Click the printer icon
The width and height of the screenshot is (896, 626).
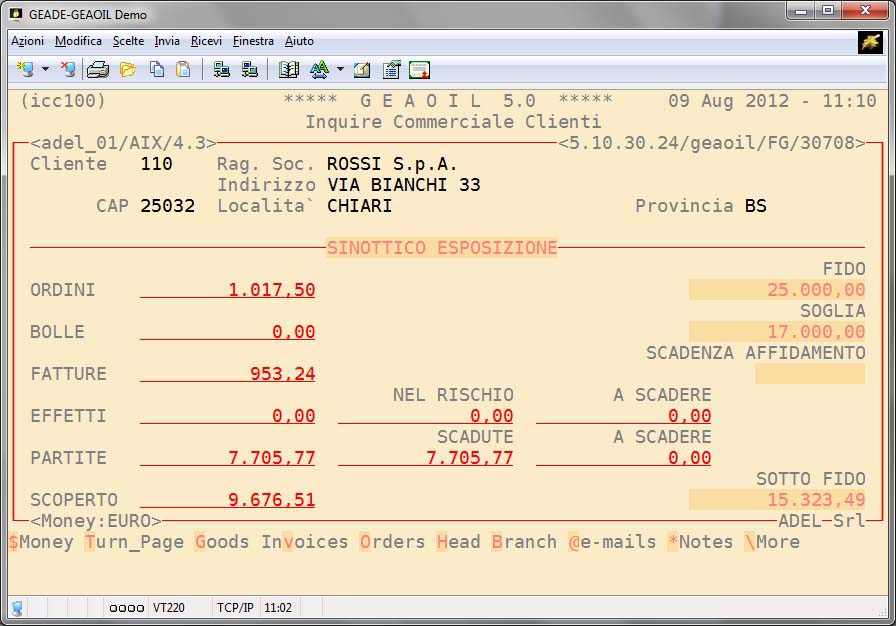point(97,69)
